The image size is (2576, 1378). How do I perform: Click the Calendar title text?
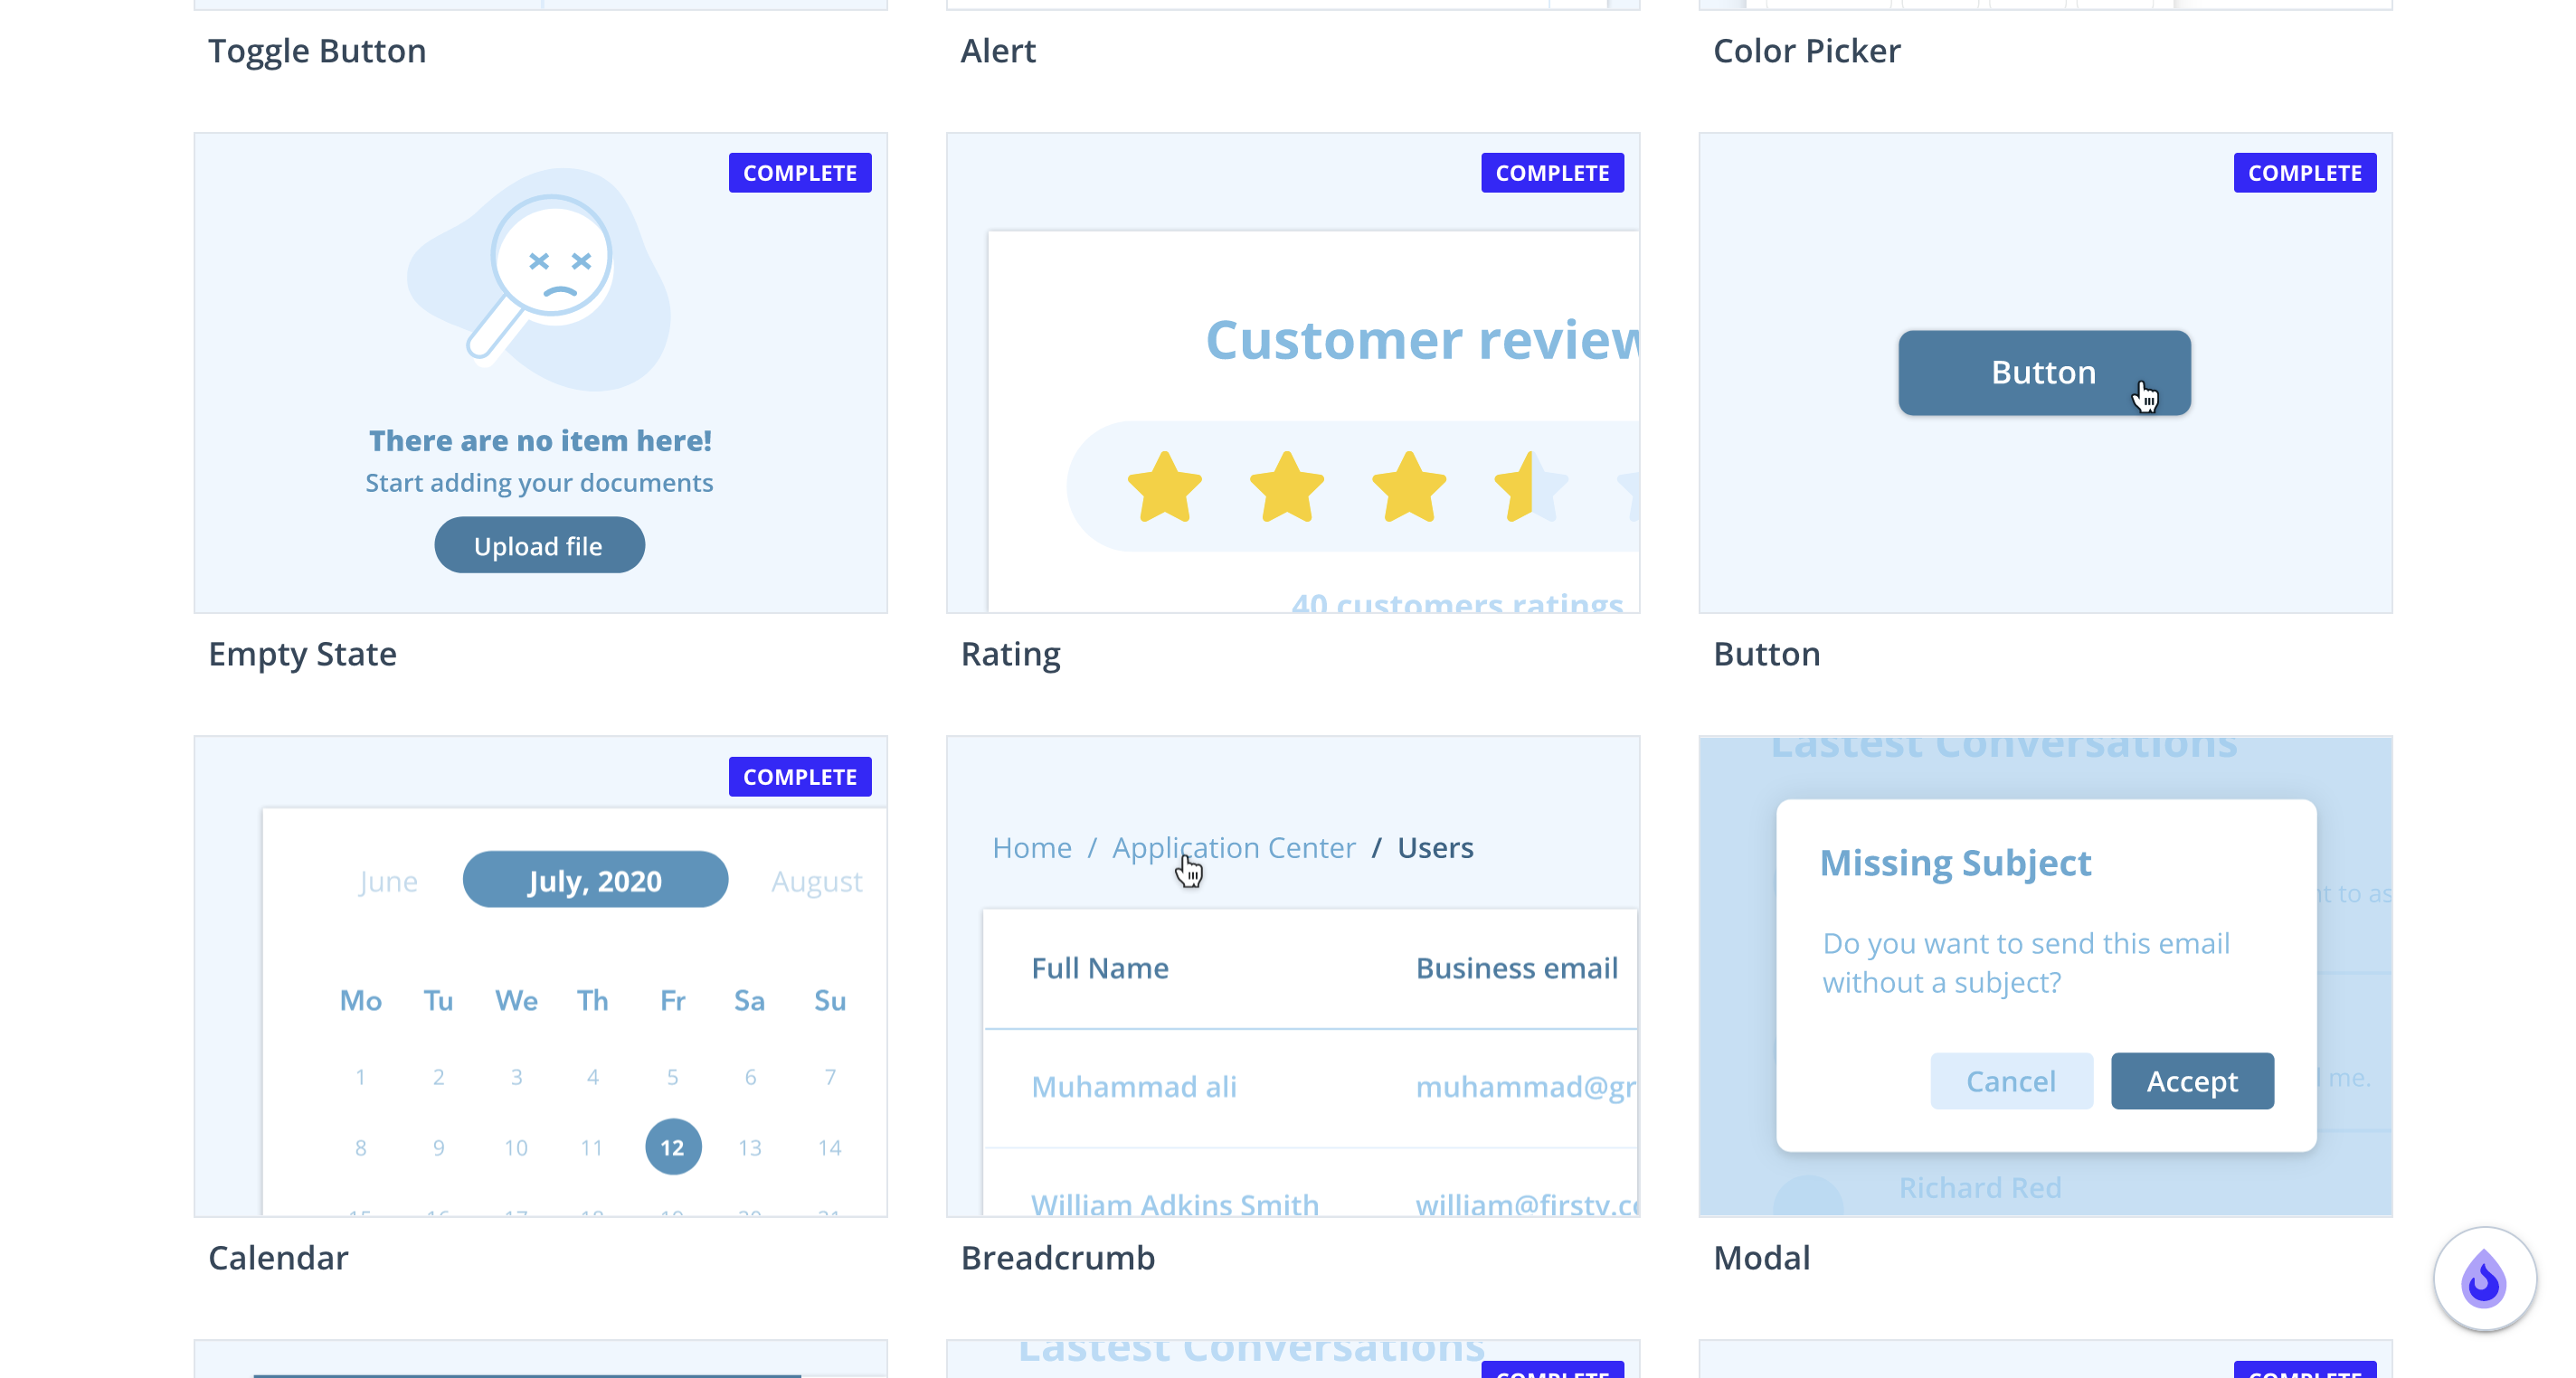[x=278, y=1257]
